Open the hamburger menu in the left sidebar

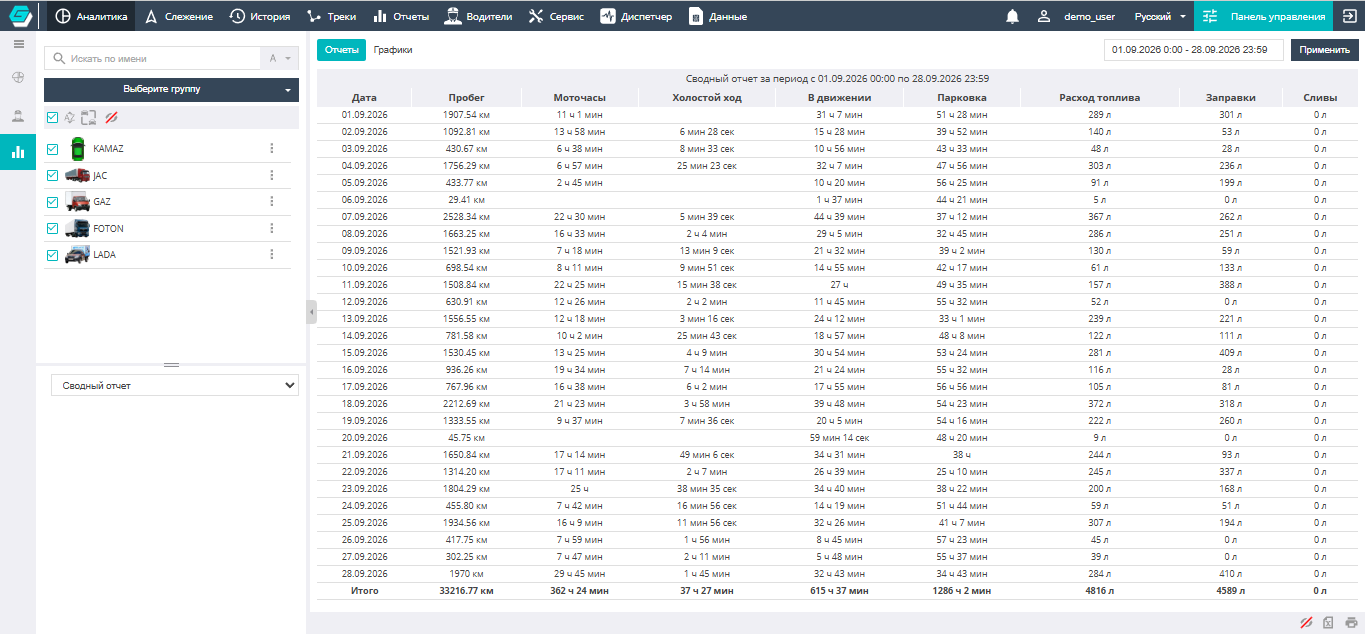[x=18, y=44]
